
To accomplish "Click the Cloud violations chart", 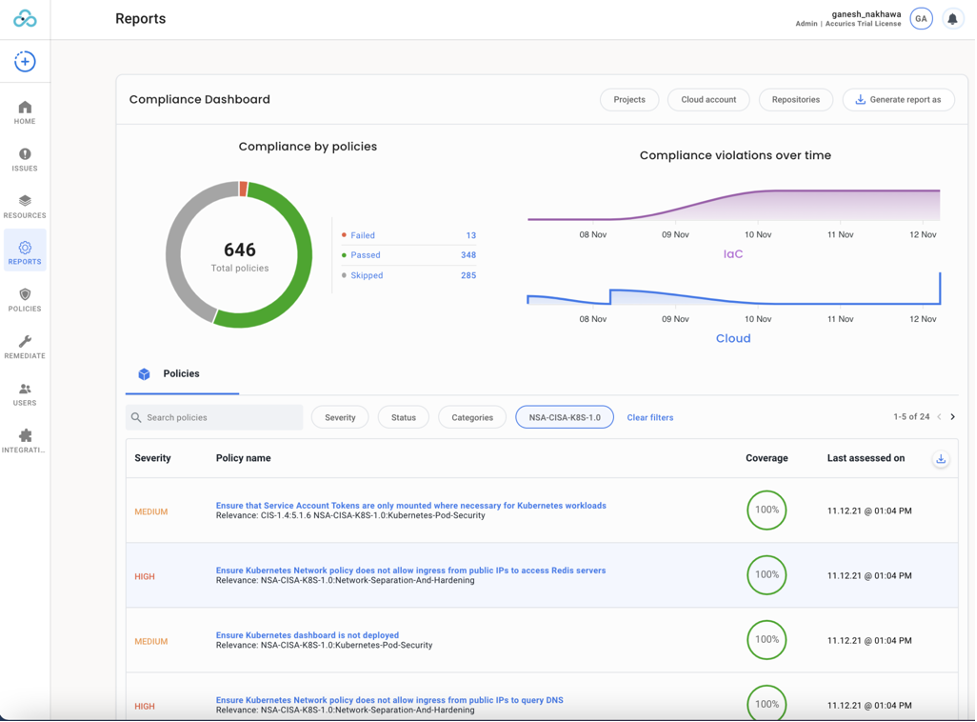I will [x=733, y=290].
